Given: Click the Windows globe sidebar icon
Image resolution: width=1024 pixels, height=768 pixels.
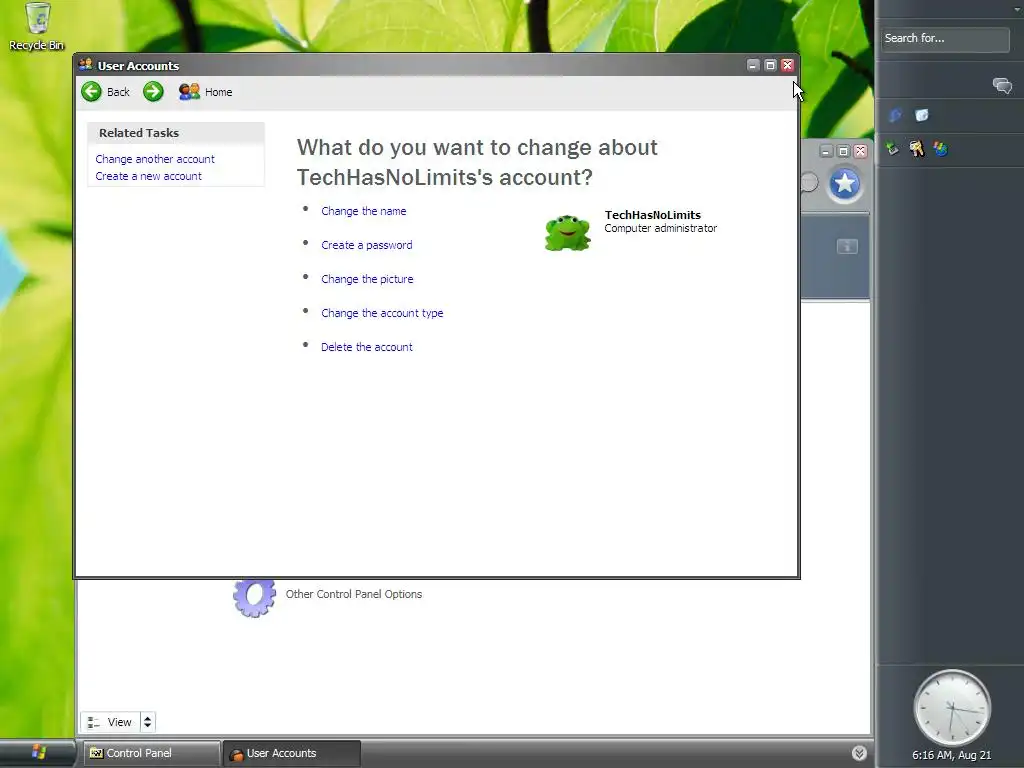Looking at the screenshot, I should [940, 149].
